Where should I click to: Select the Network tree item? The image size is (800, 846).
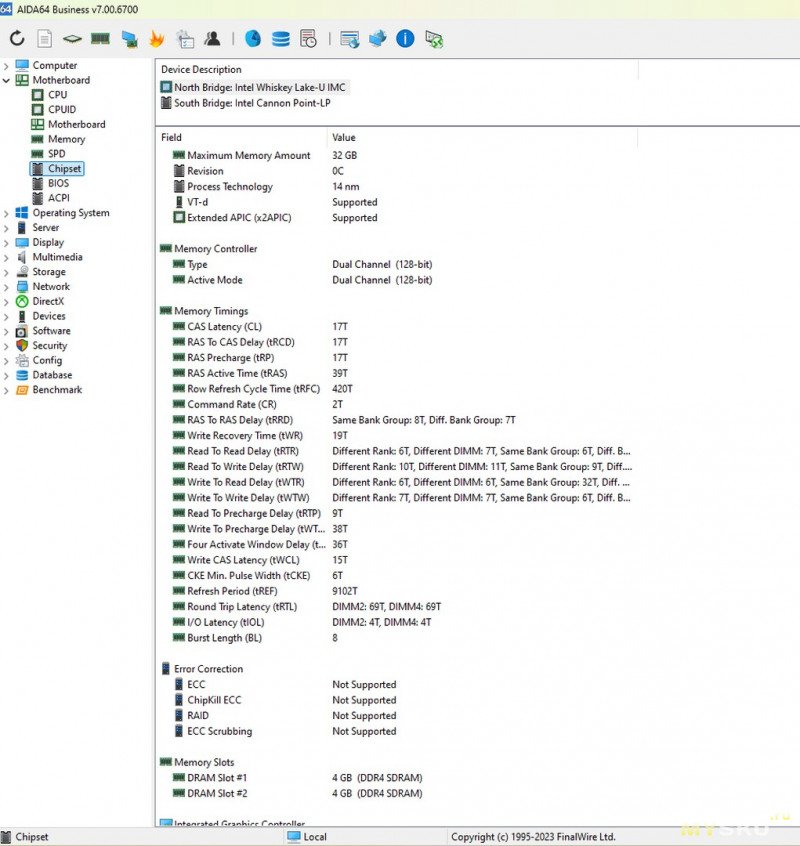(x=51, y=286)
